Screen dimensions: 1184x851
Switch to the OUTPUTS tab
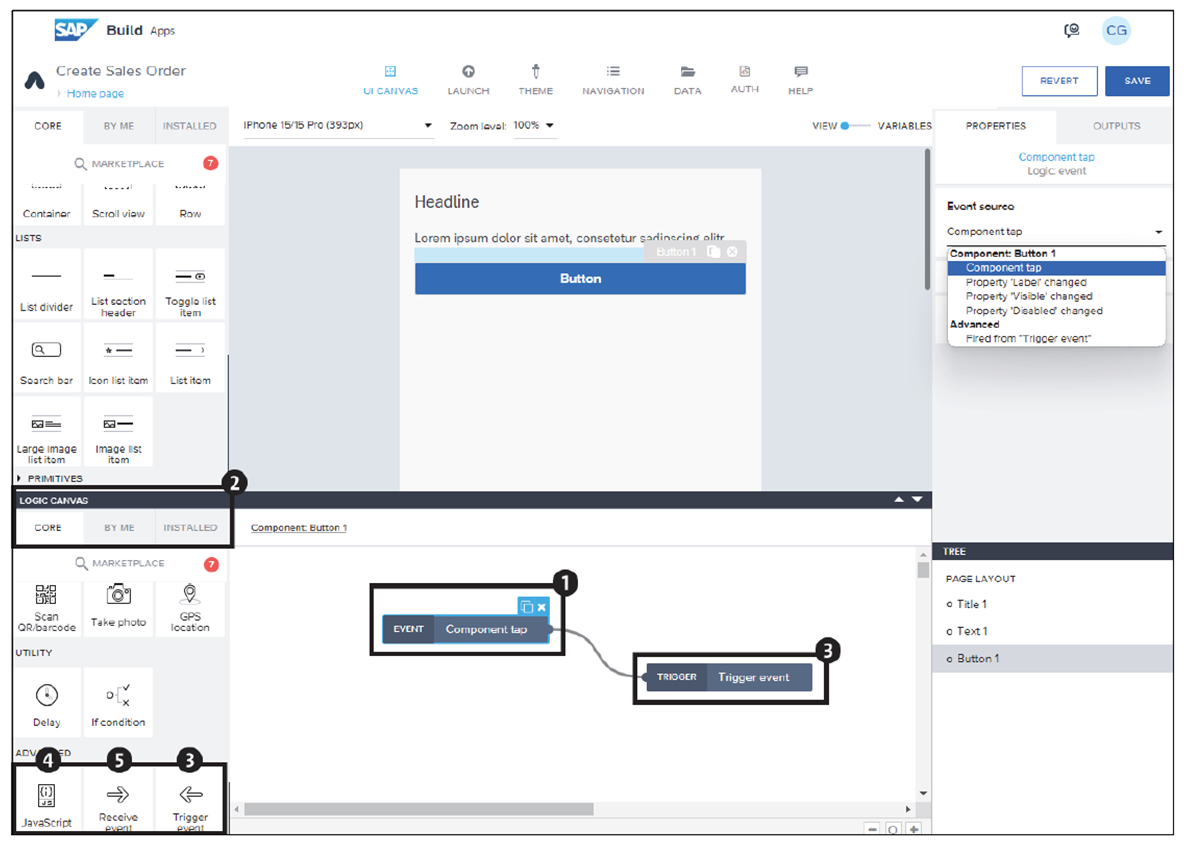coord(1115,125)
